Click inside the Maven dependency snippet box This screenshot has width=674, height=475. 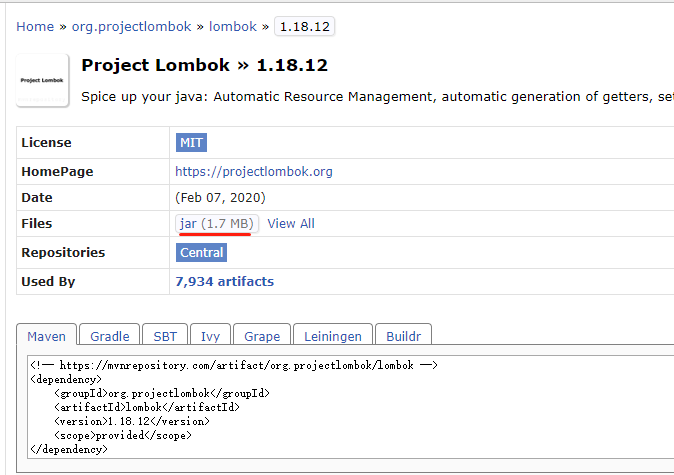[x=350, y=410]
